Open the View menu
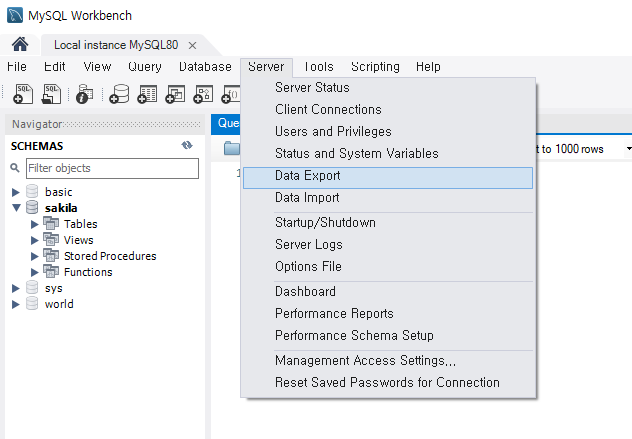The image size is (632, 439). 97,67
